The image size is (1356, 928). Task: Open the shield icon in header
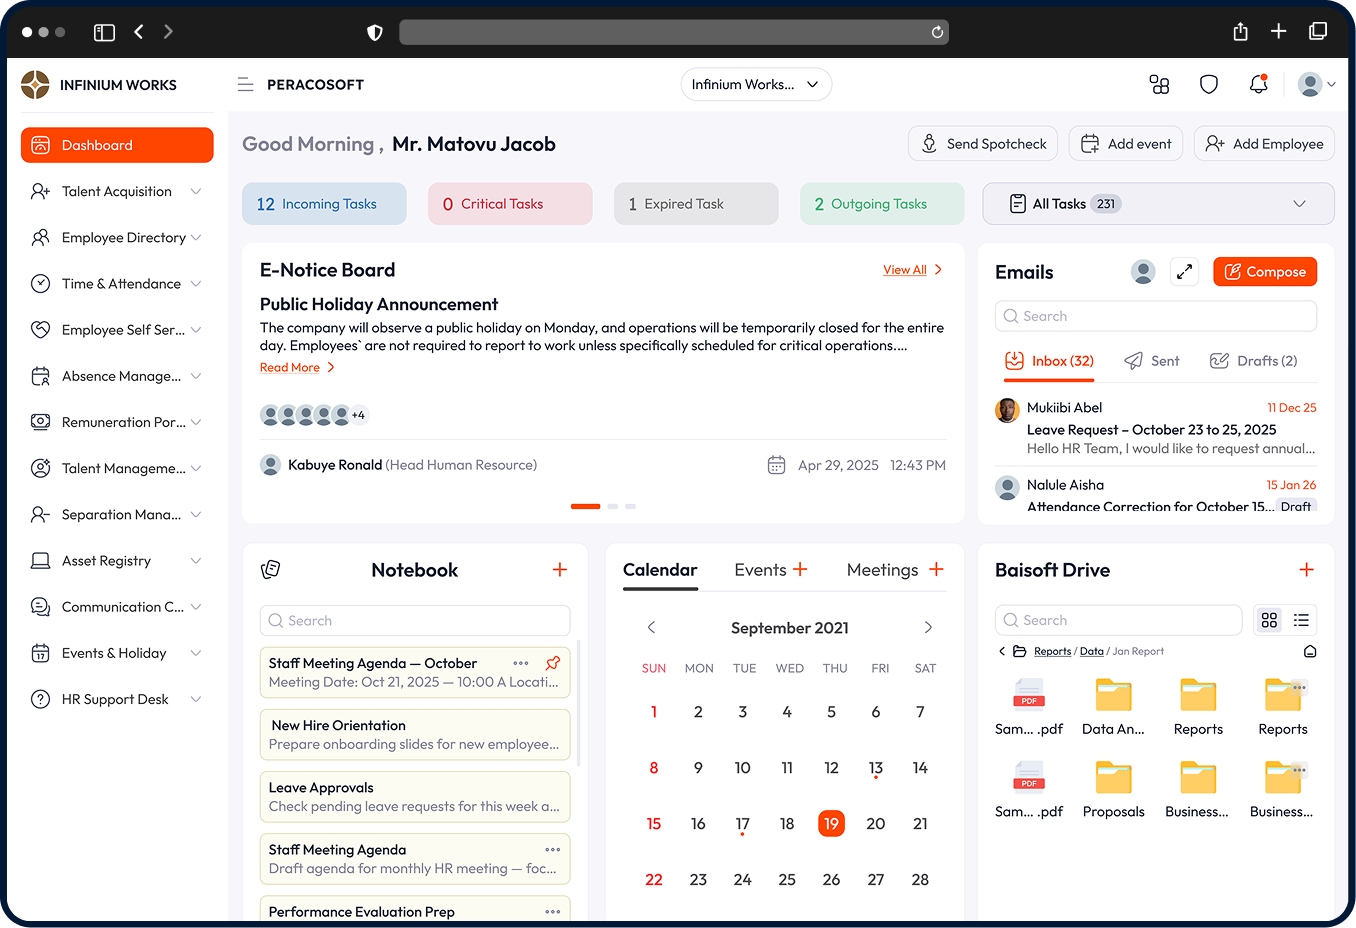[1209, 85]
